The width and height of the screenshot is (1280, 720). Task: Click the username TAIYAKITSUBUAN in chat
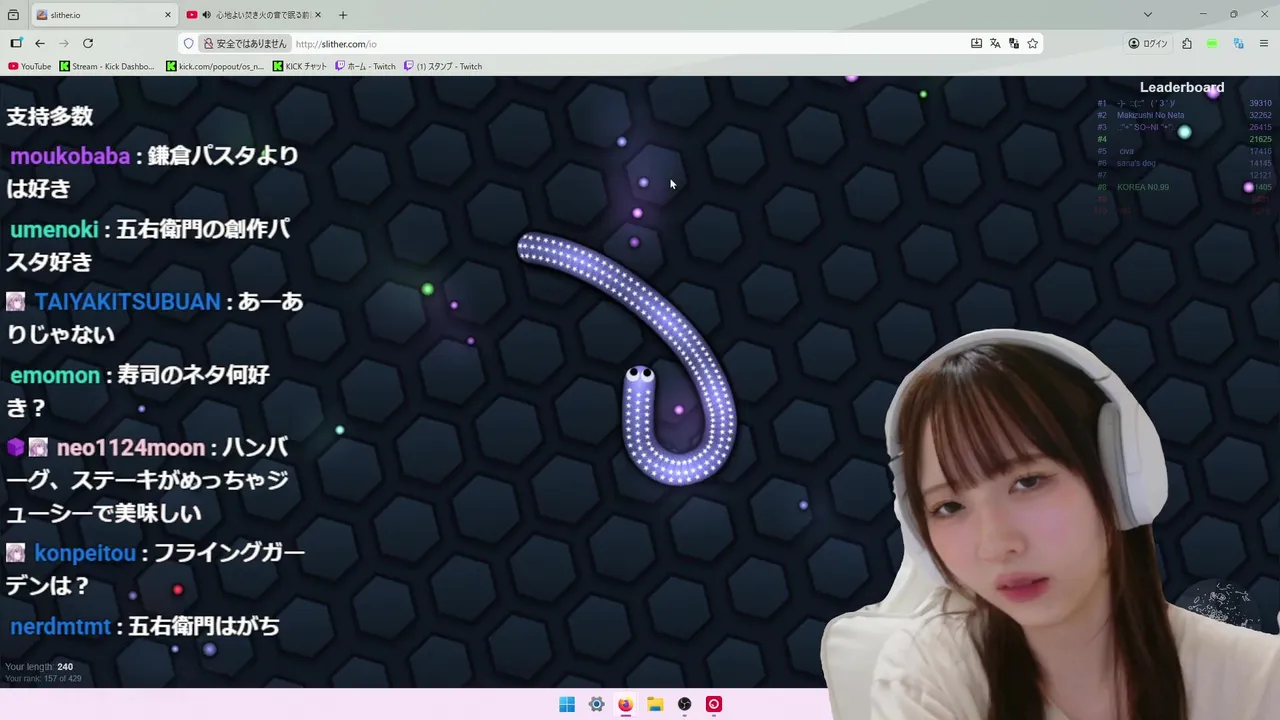coord(127,302)
